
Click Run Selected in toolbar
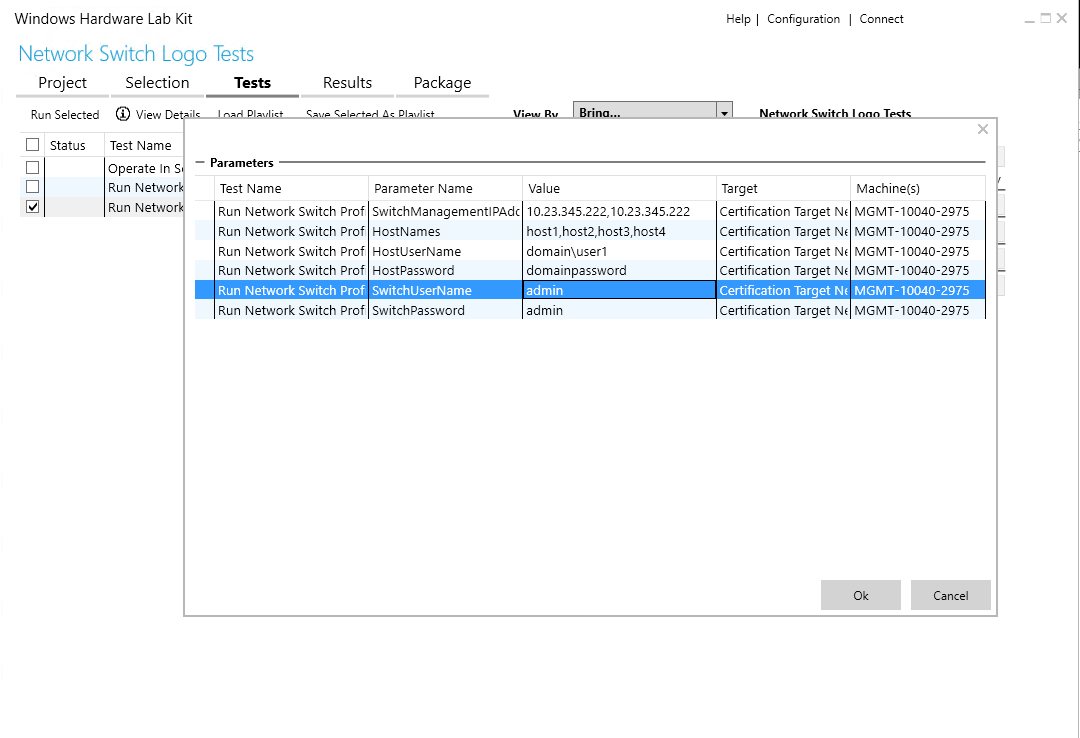[65, 114]
